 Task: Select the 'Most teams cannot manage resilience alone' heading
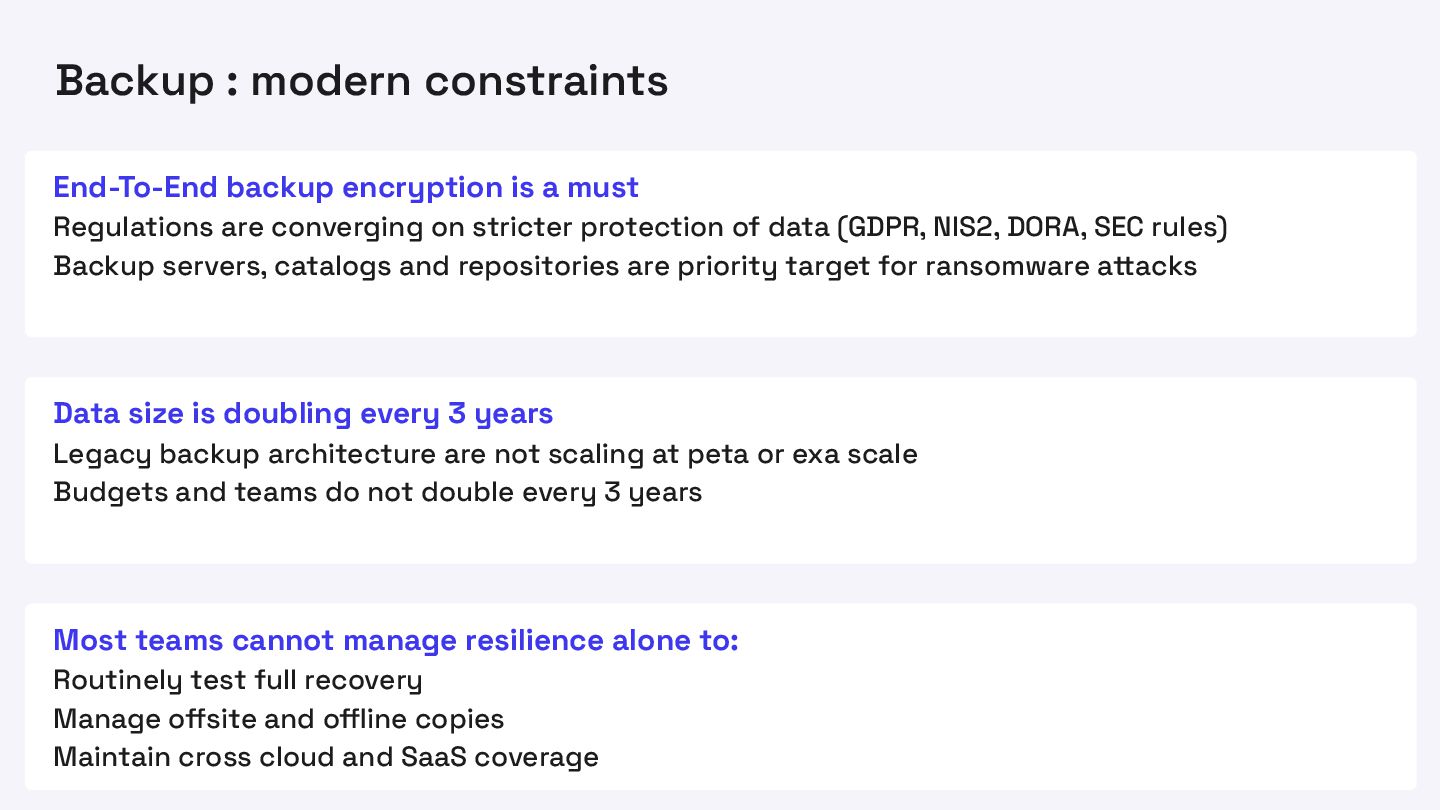[395, 640]
